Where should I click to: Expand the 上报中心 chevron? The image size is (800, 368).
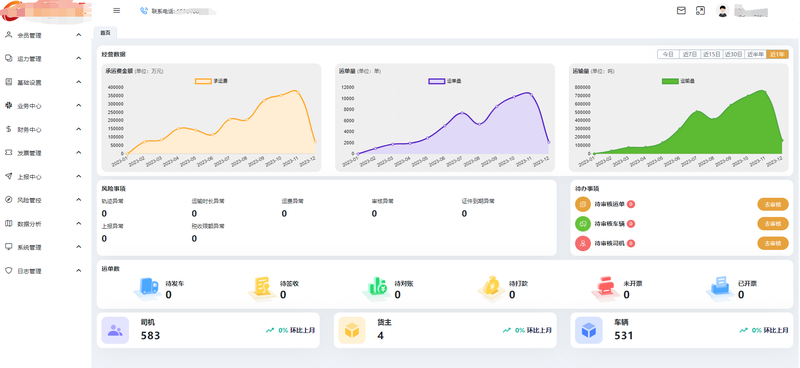79,176
